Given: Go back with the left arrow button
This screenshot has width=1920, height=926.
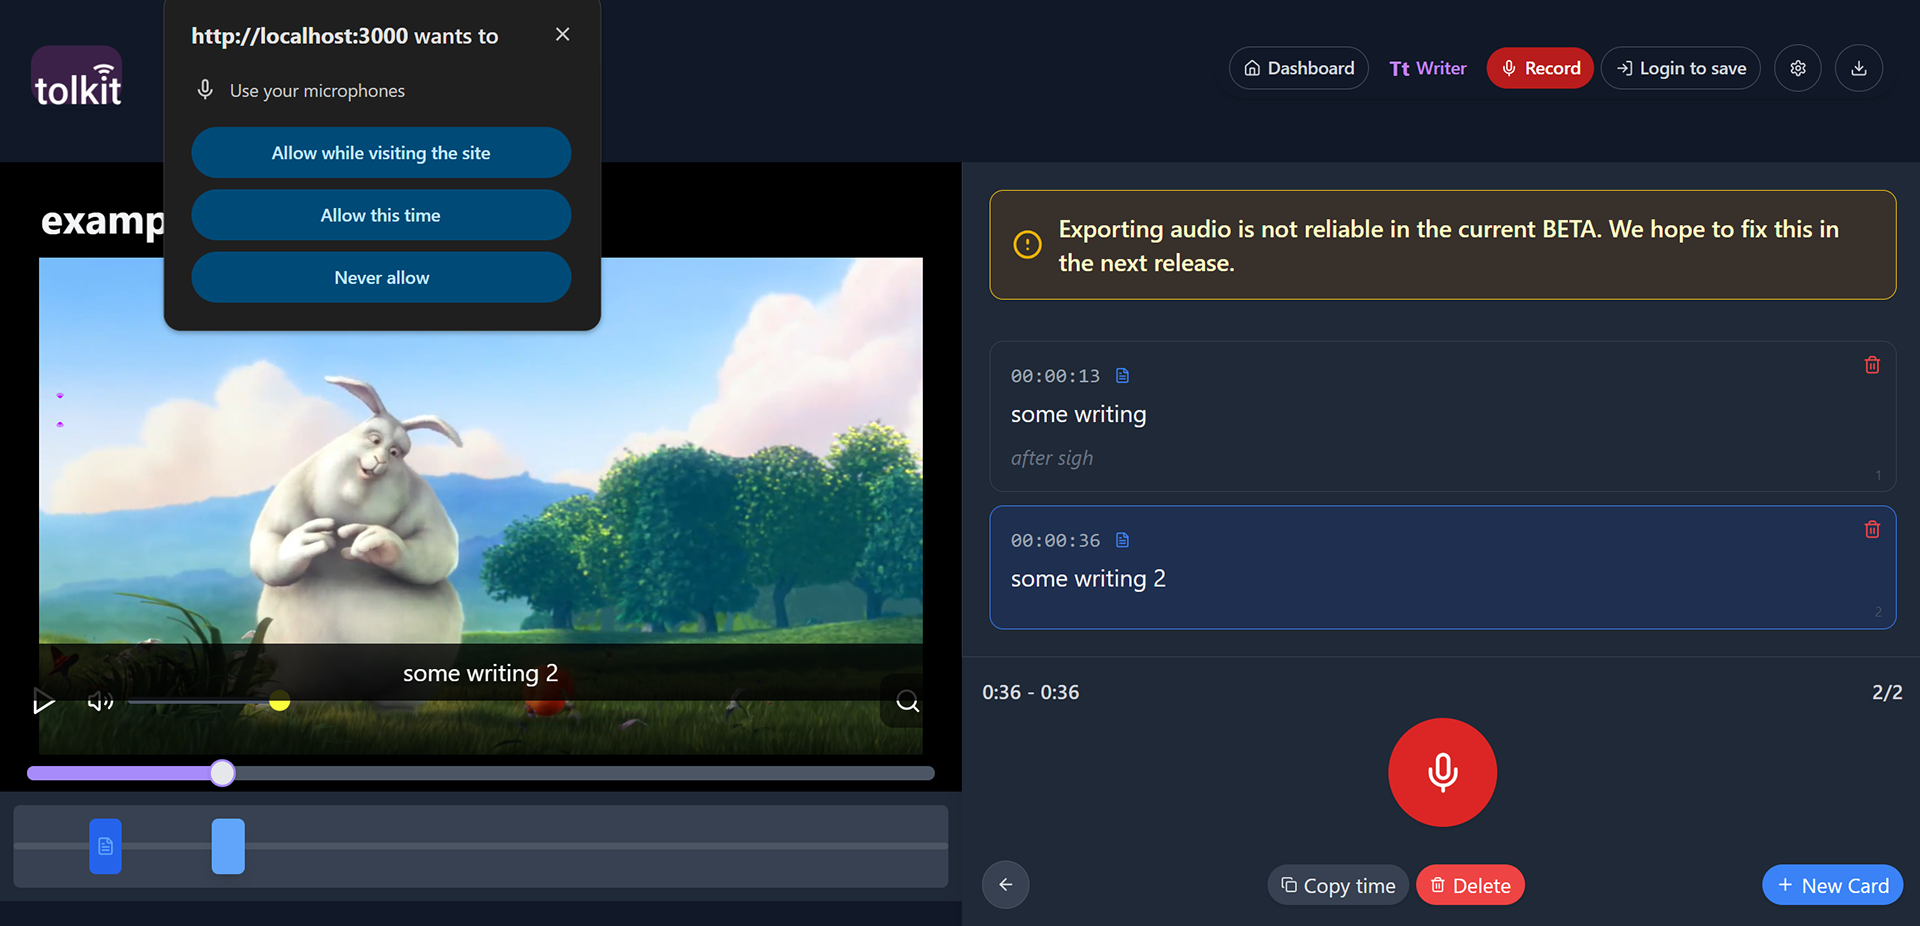Looking at the screenshot, I should [1005, 885].
